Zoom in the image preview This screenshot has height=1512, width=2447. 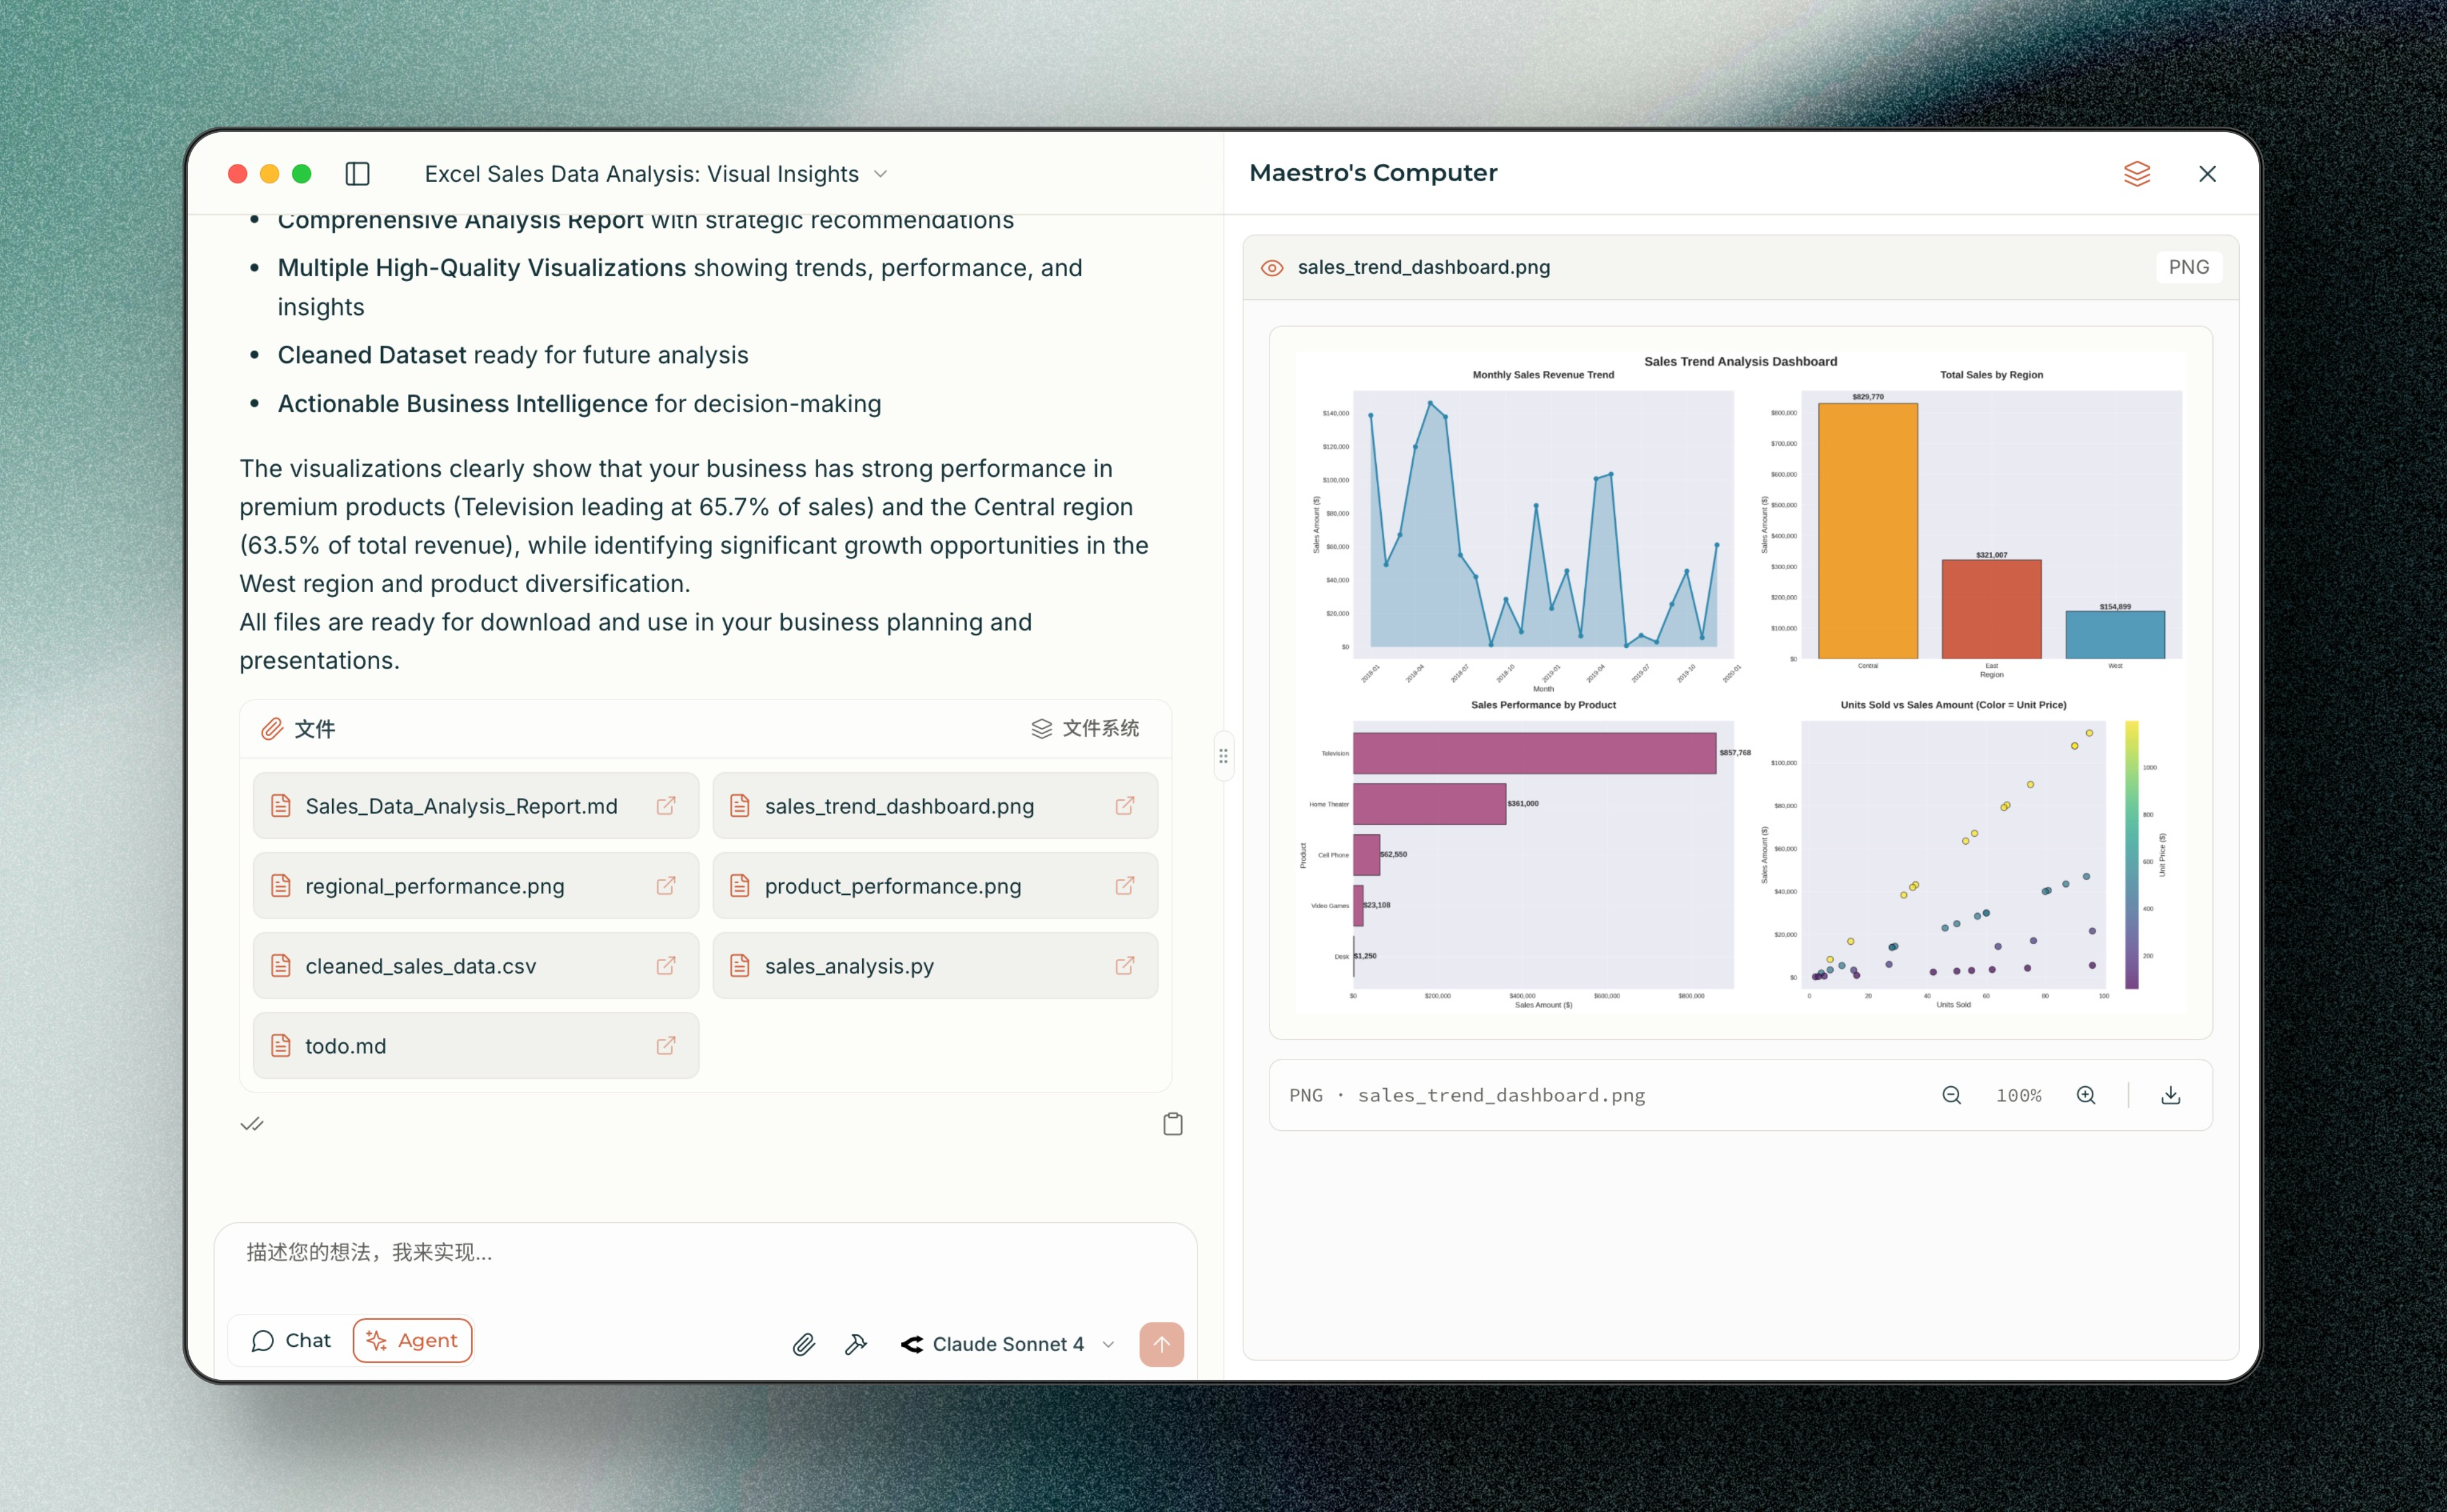2086,1095
